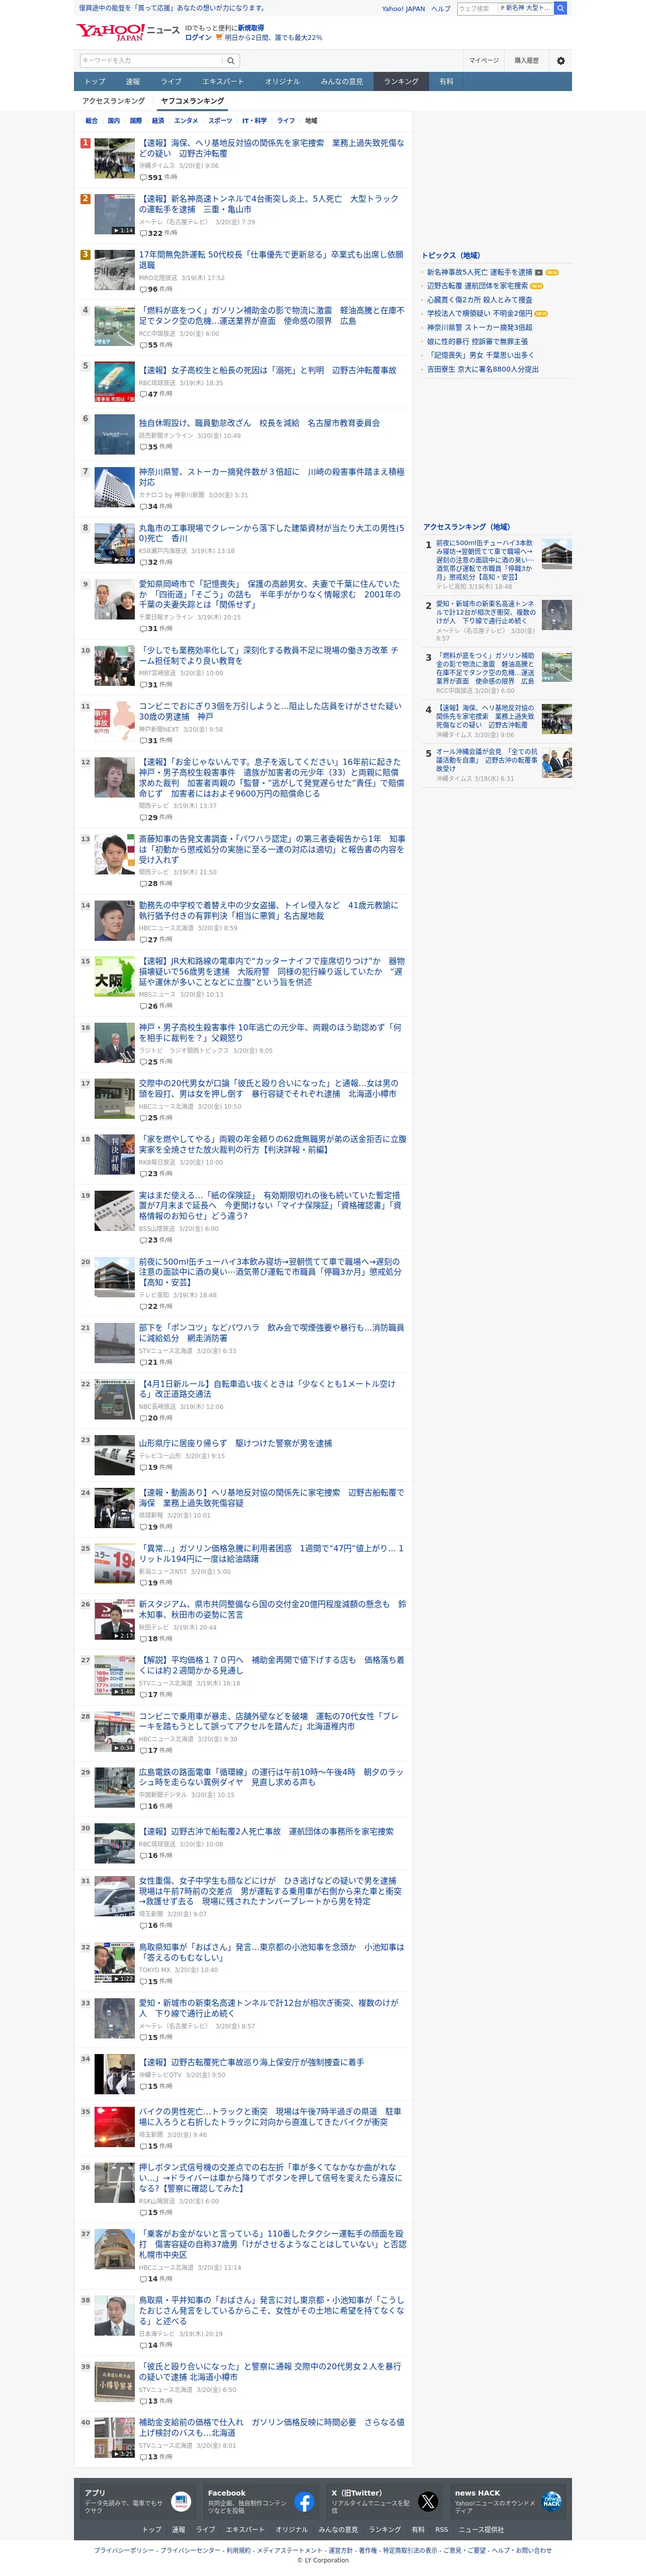Open the メディアステートメント footer link
The height and width of the screenshot is (2576, 646).
289,2550
